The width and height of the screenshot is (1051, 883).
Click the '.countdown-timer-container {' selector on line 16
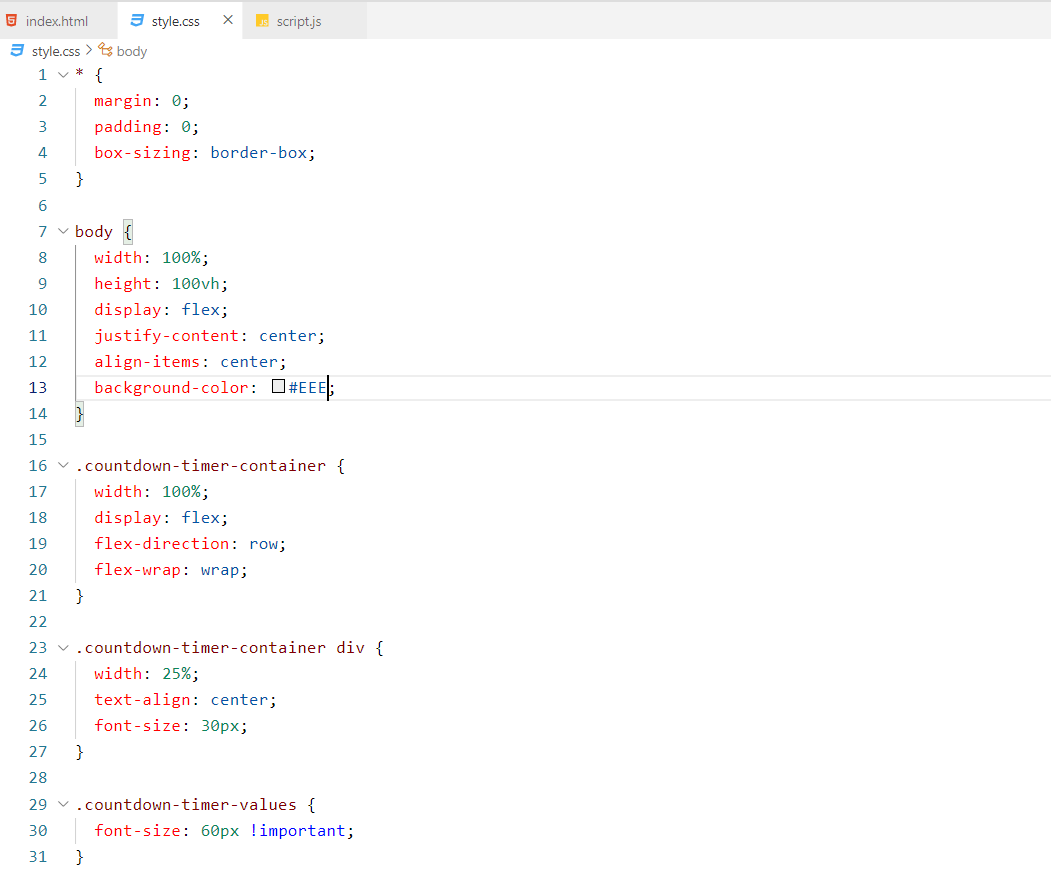210,465
